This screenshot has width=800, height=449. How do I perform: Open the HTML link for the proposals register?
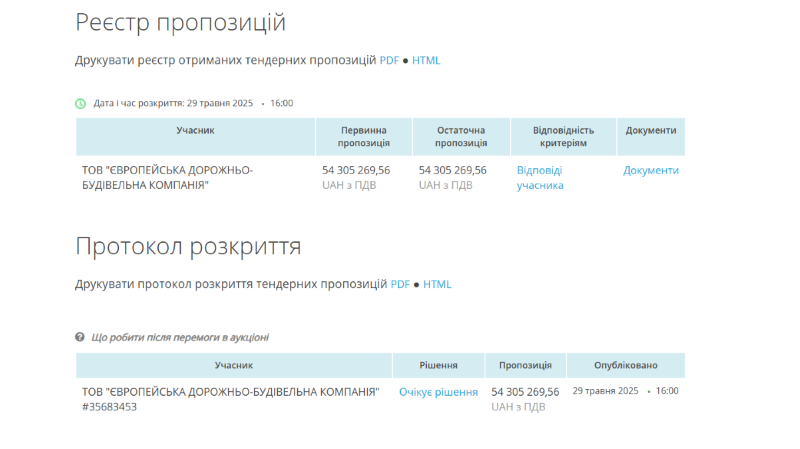click(x=426, y=60)
